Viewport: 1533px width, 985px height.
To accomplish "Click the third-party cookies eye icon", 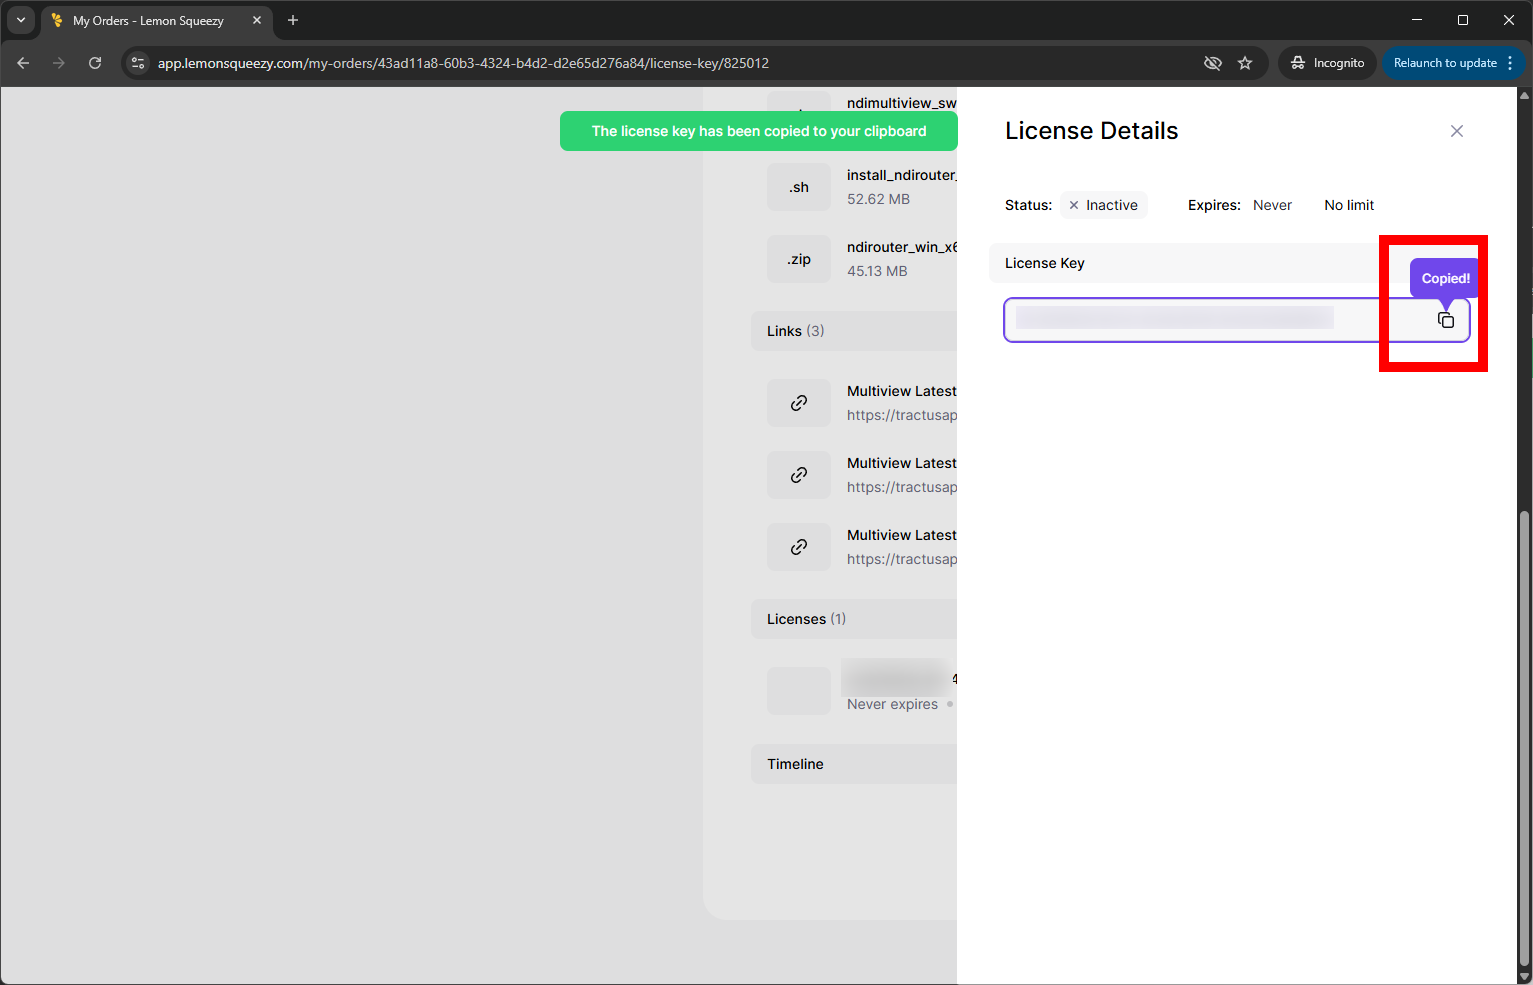I will coord(1212,63).
